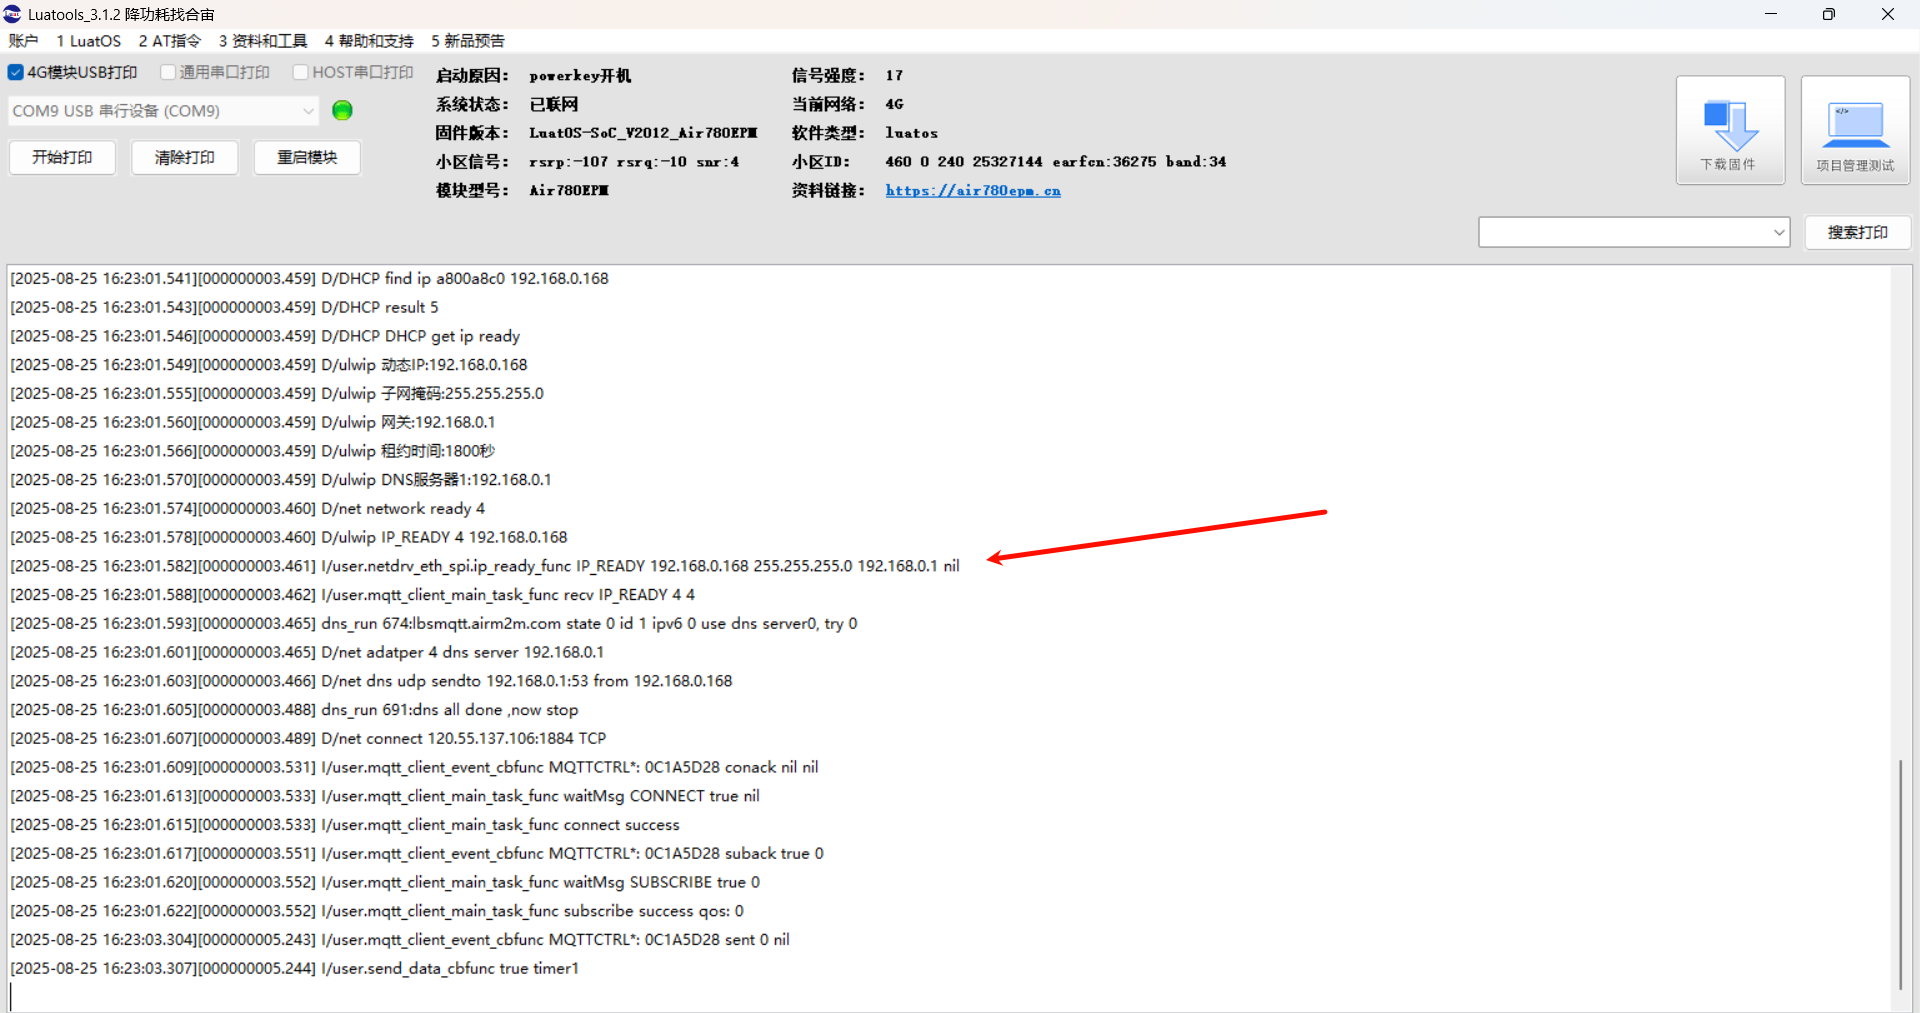Click the log line 'sent 0 nil'

400,940
